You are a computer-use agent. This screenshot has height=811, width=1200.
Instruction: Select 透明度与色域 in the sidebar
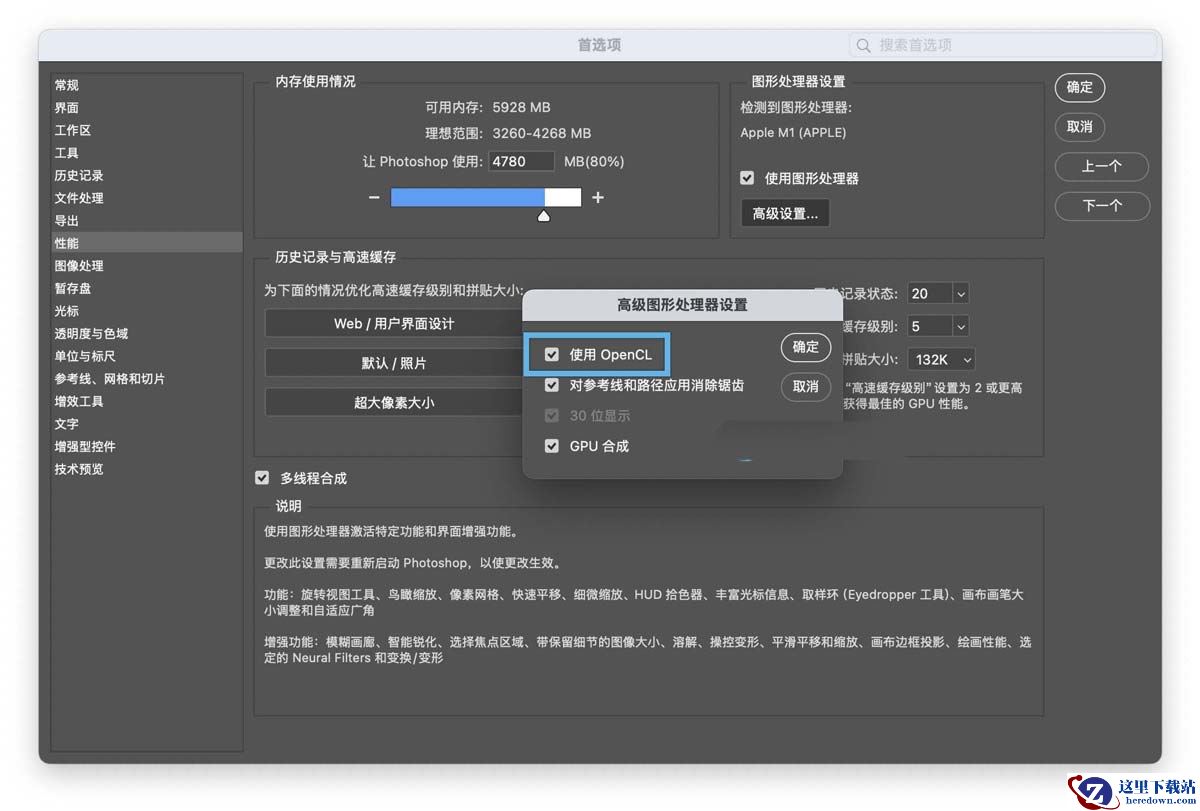coord(91,334)
